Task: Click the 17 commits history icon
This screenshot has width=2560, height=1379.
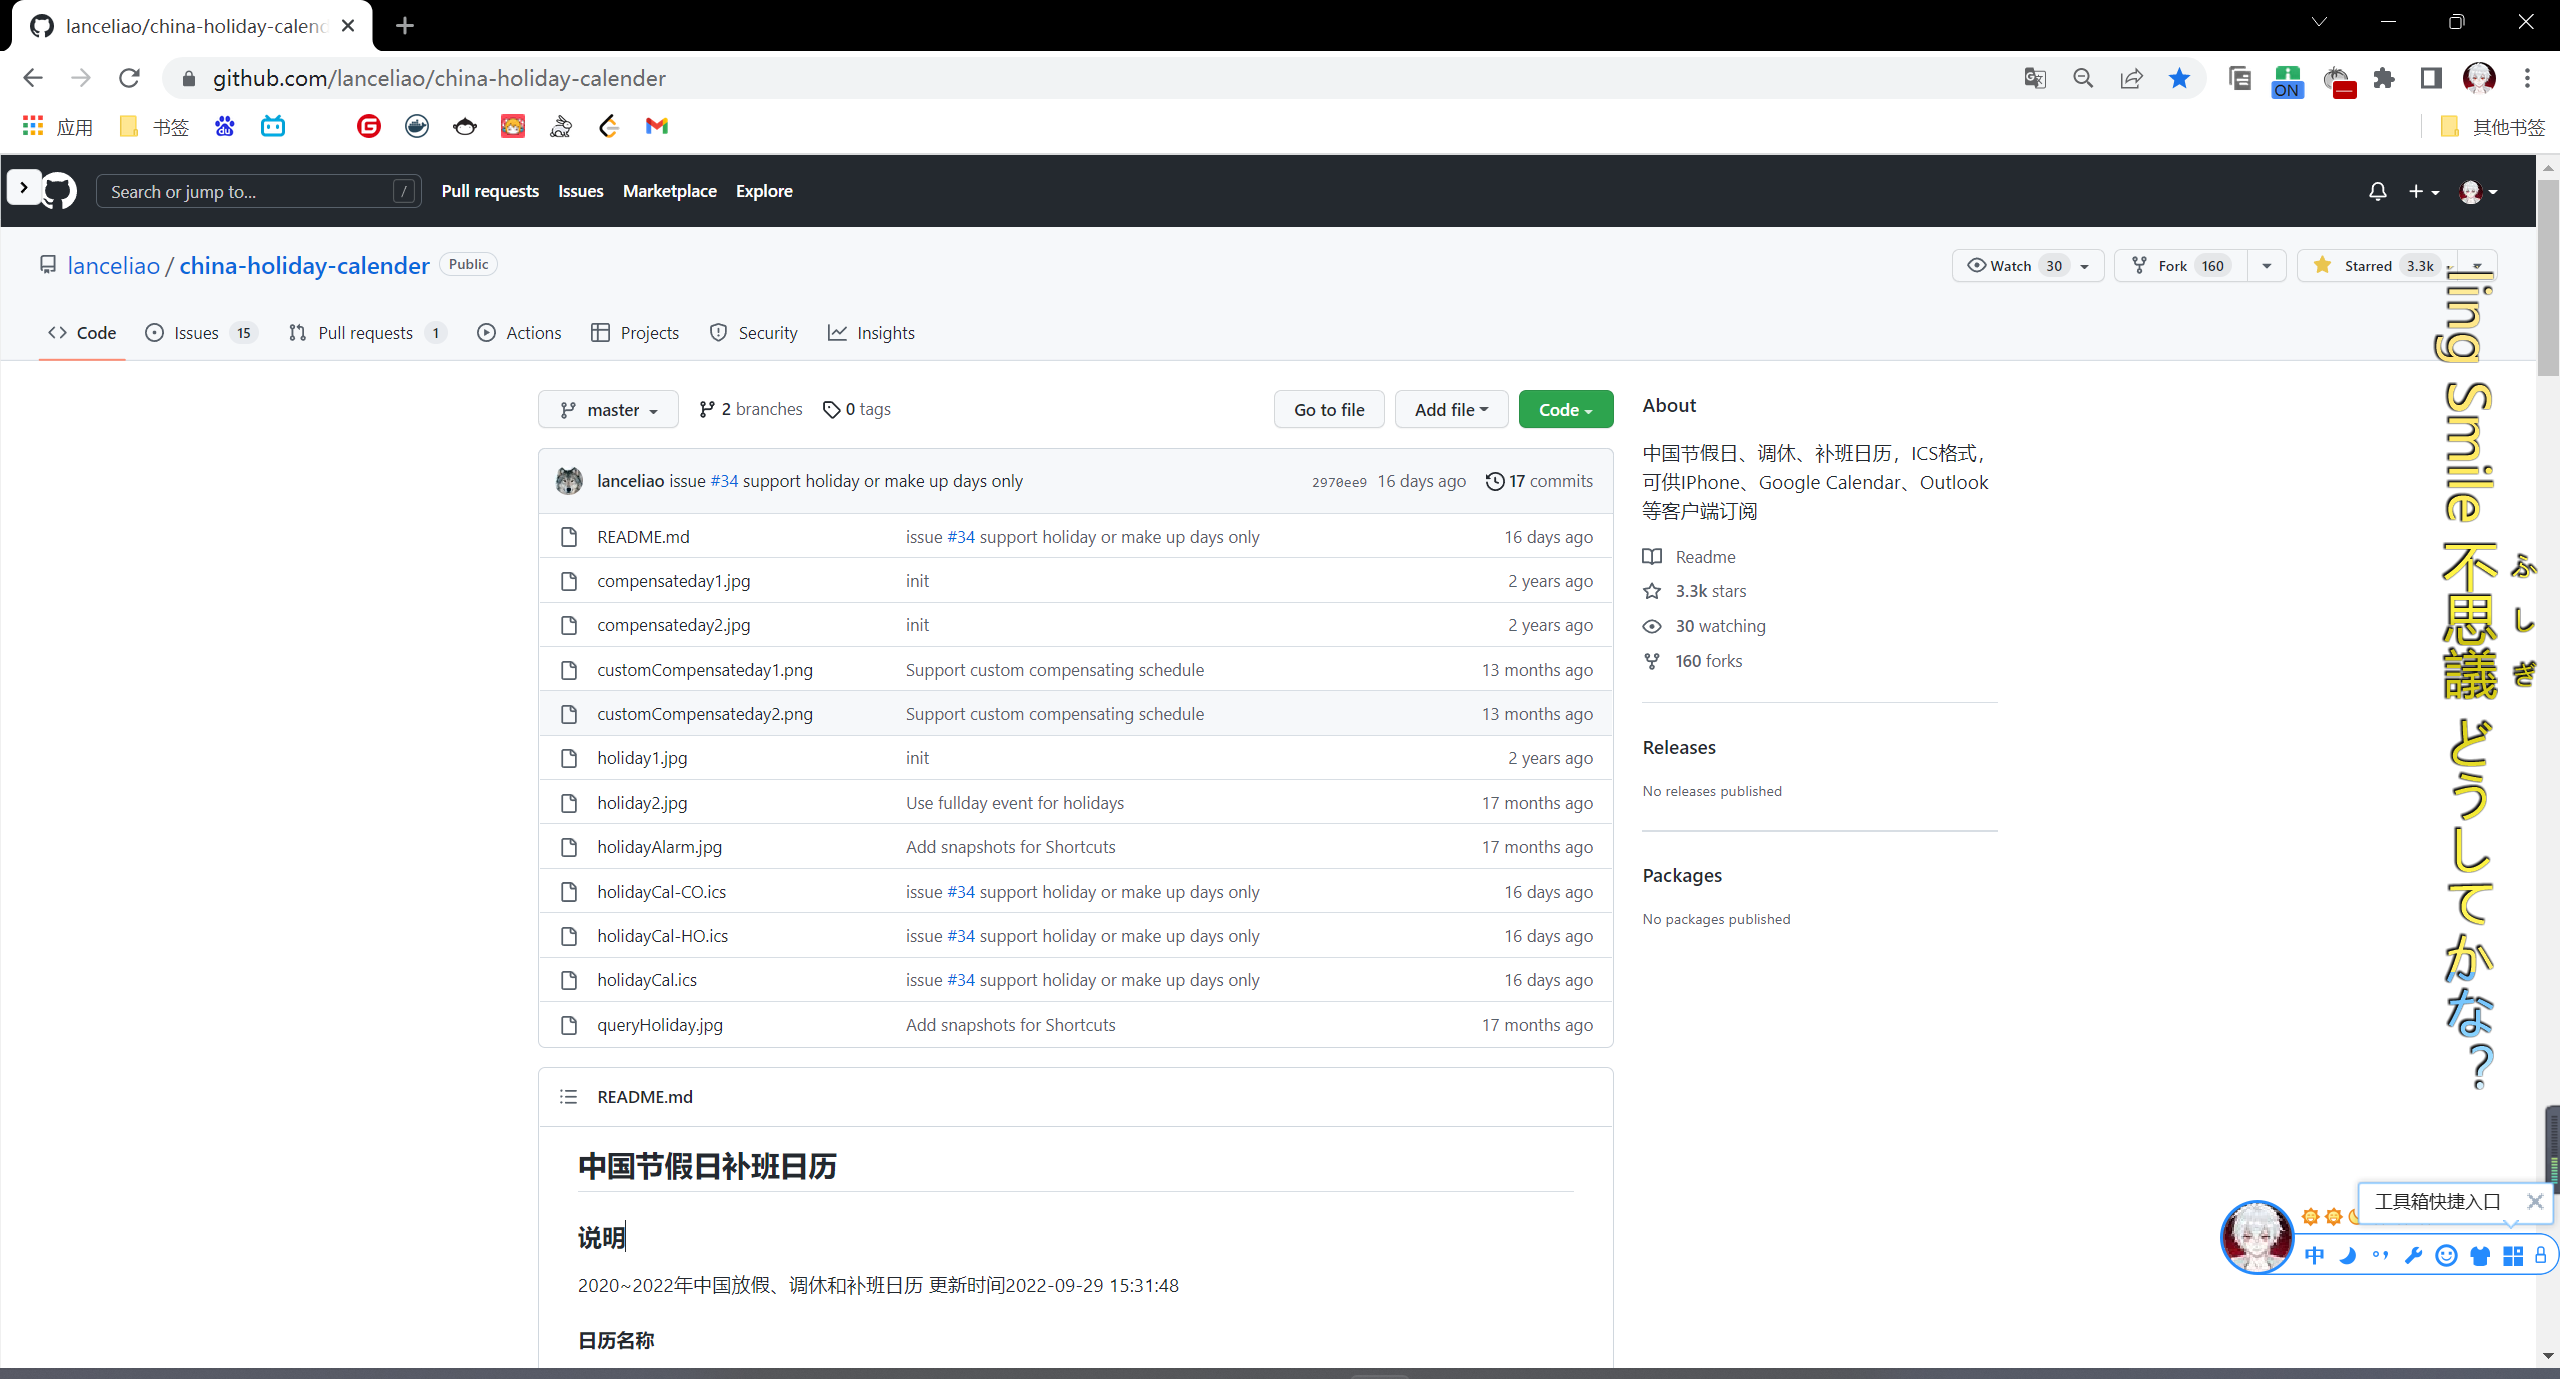Action: [x=1494, y=481]
